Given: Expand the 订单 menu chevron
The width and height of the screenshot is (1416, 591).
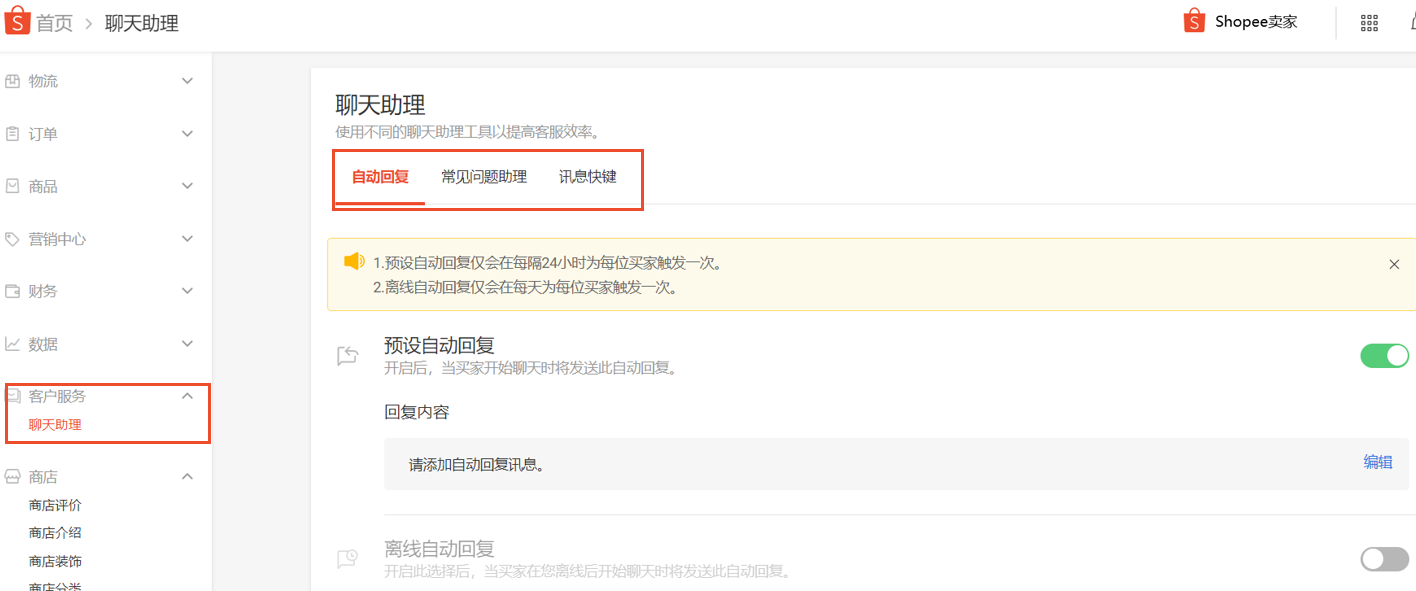Looking at the screenshot, I should click(187, 133).
